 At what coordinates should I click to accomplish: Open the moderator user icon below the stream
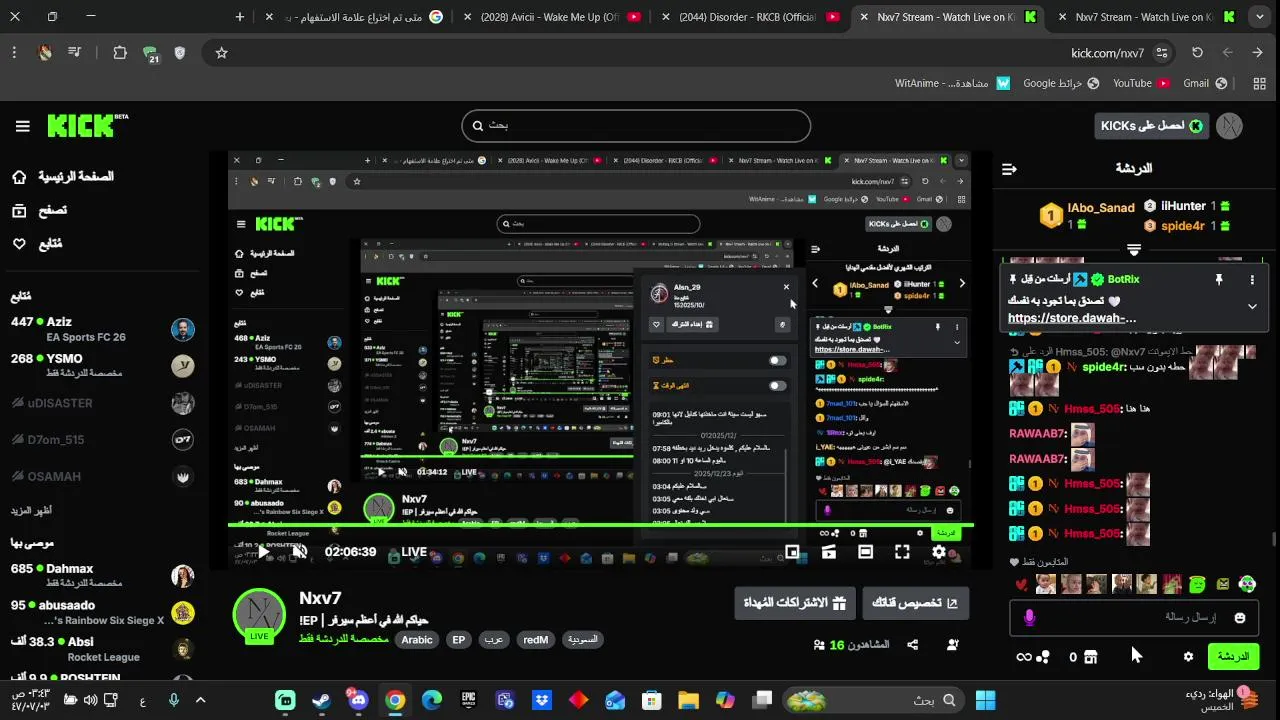click(x=952, y=645)
